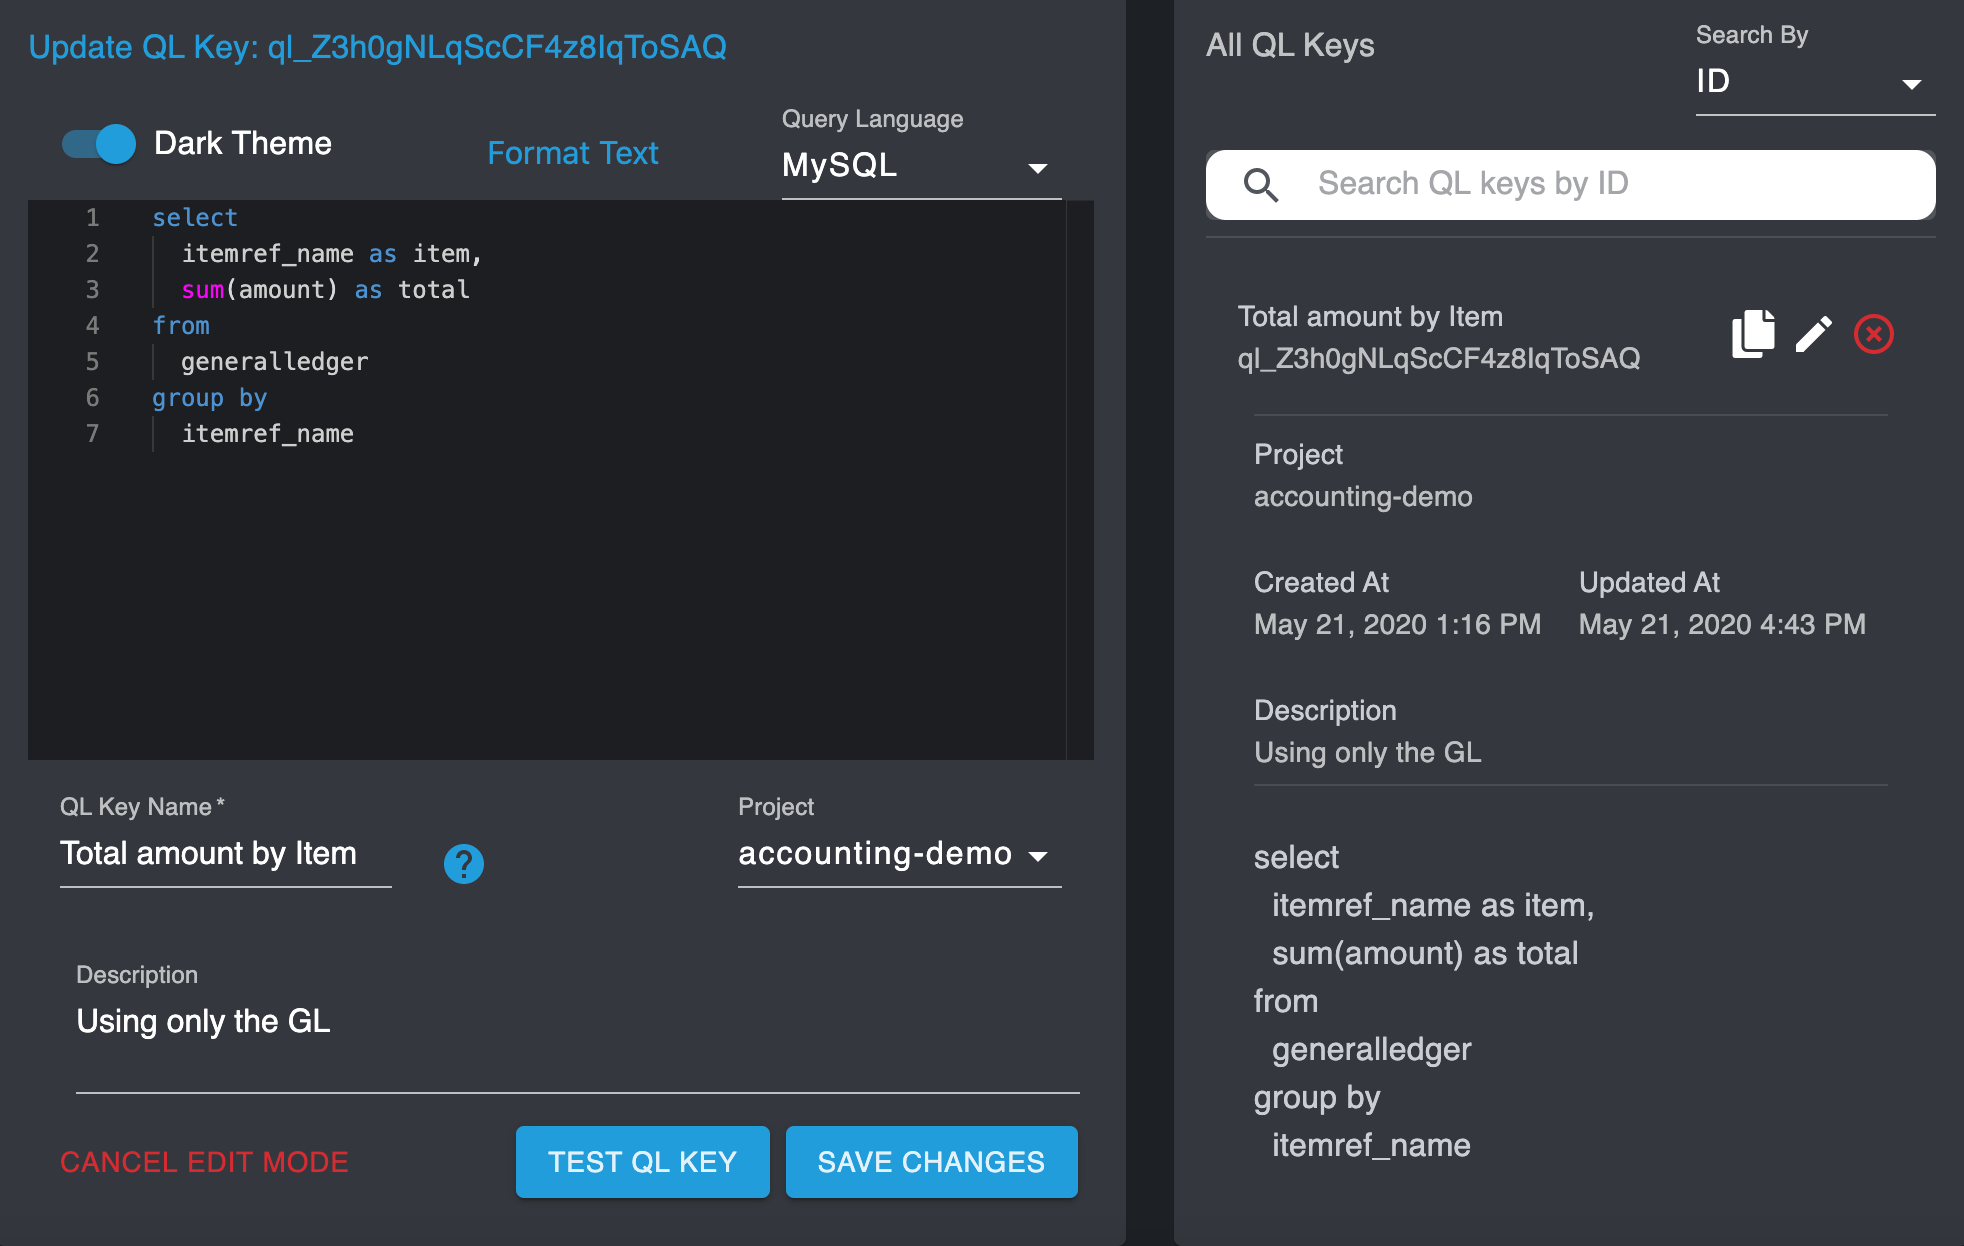The width and height of the screenshot is (1964, 1246).
Task: Click accounting-demo project value in key details
Action: [x=1363, y=496]
